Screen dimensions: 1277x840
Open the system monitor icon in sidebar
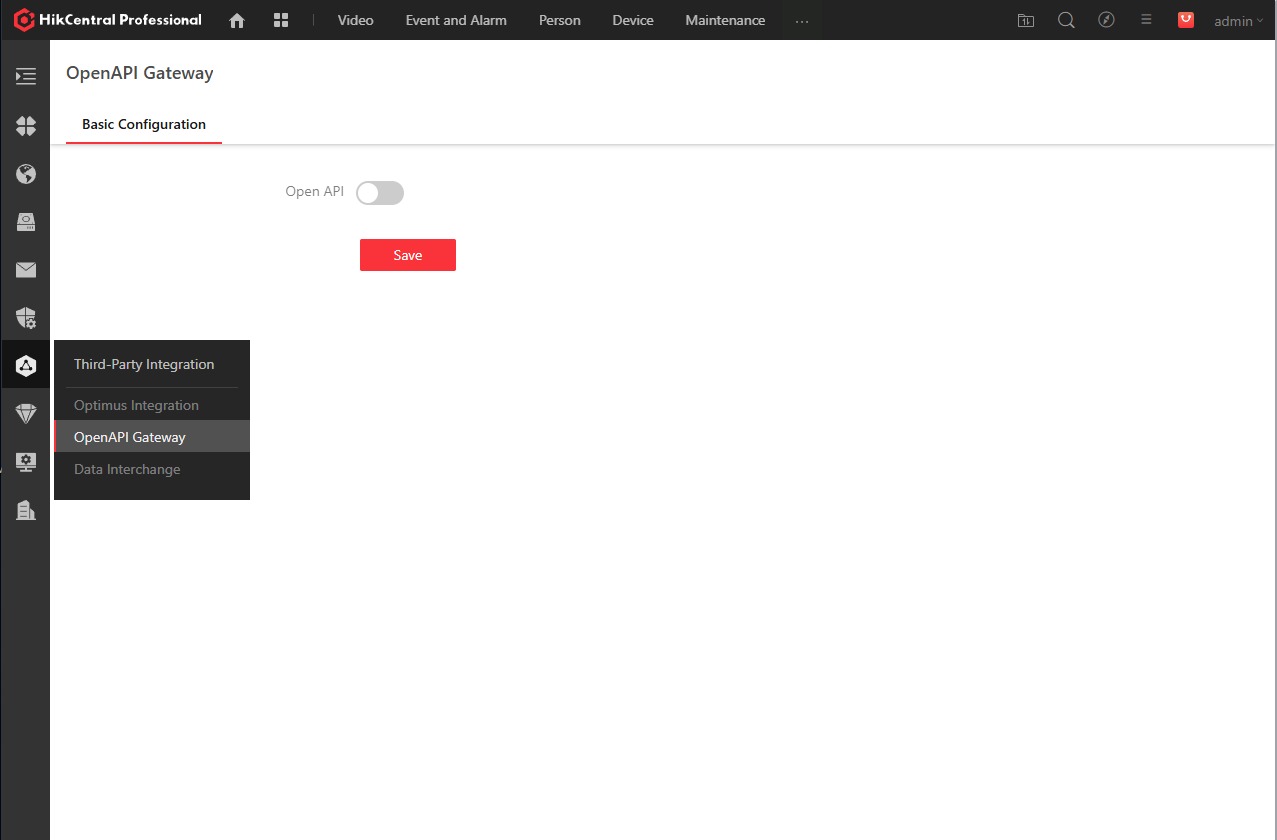click(26, 462)
